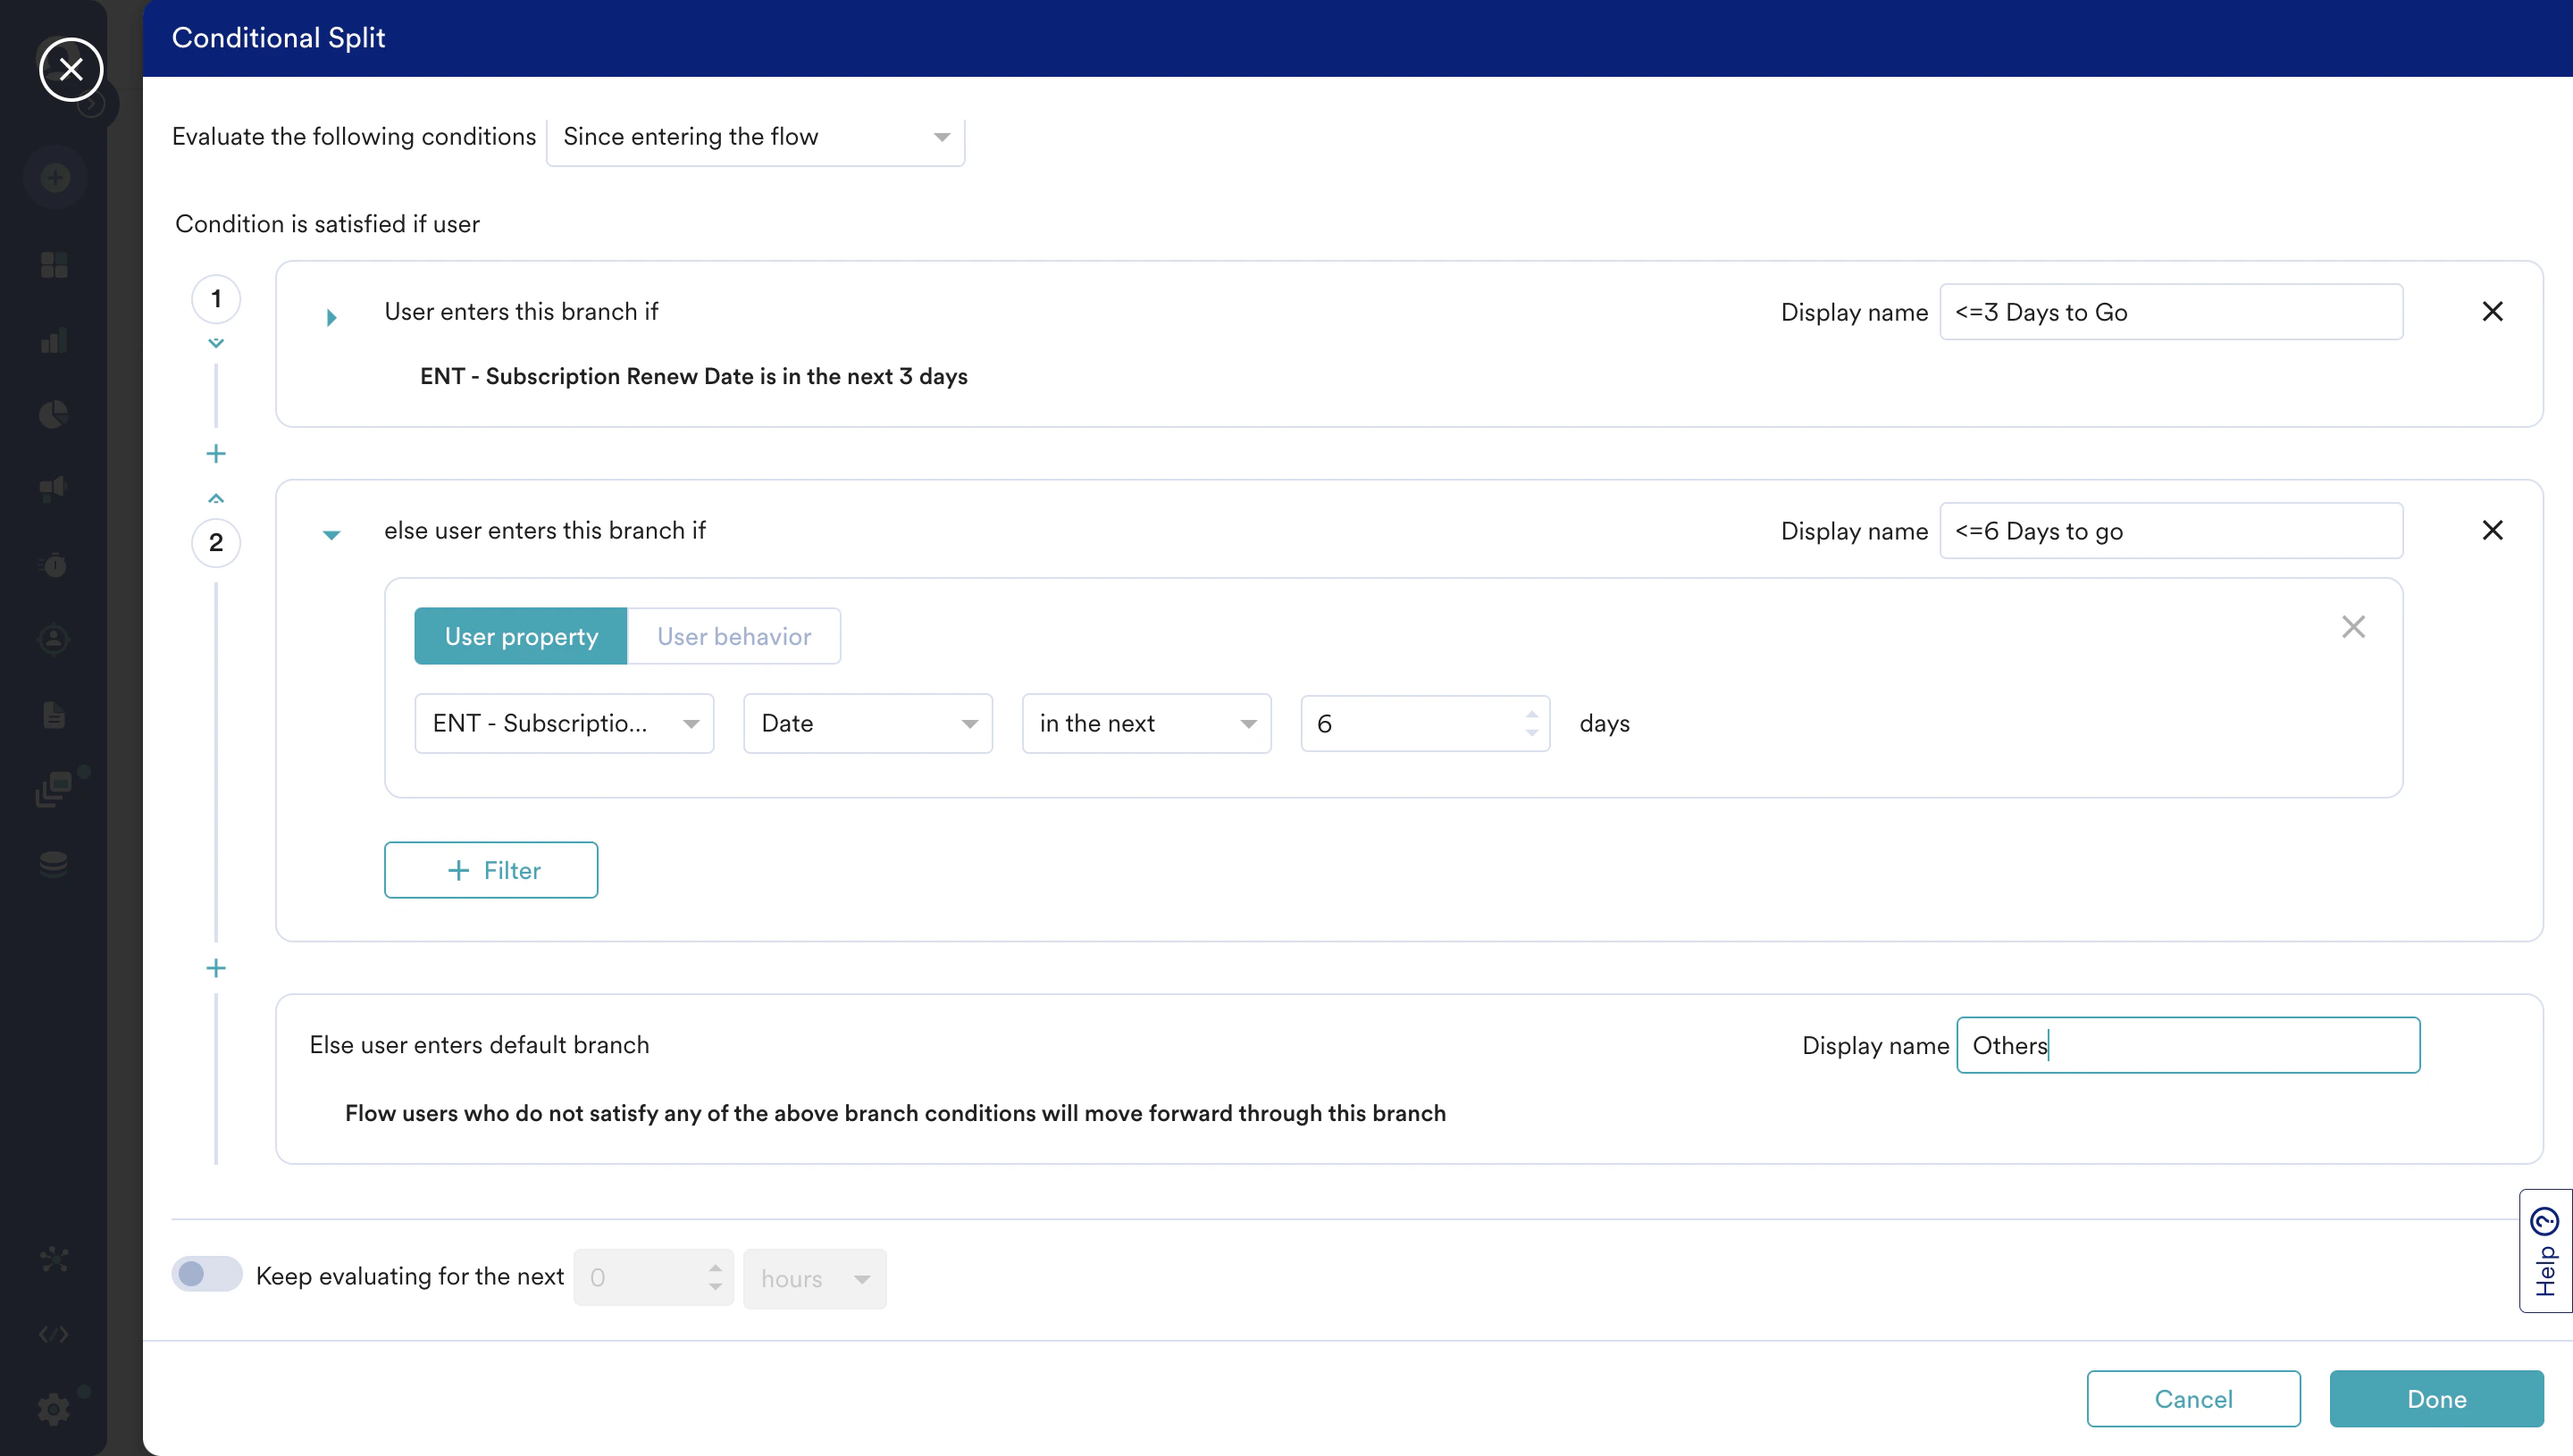Open the 'ENT - Subscriptio...' property dropdown
The height and width of the screenshot is (1456, 2573).
564,723
